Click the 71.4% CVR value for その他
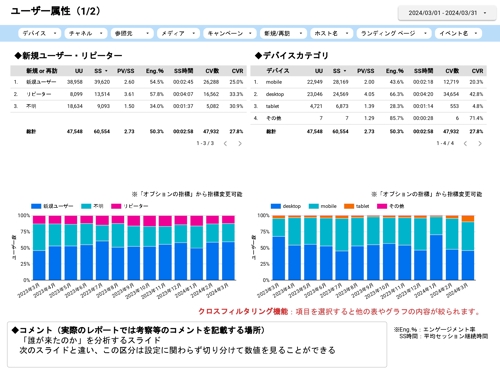The image size is (500, 375). (x=476, y=118)
